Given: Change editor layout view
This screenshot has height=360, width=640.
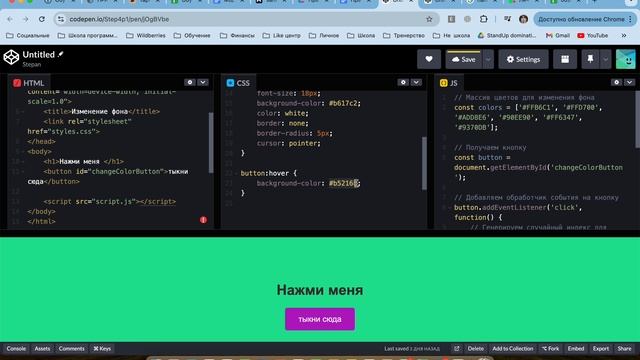Looking at the screenshot, I should (565, 60).
